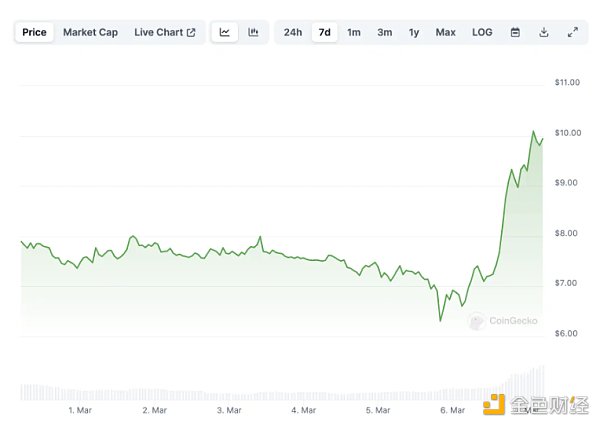Viewport: 600px width, 426px height.
Task: Expand chart to fullscreen
Action: (x=573, y=32)
